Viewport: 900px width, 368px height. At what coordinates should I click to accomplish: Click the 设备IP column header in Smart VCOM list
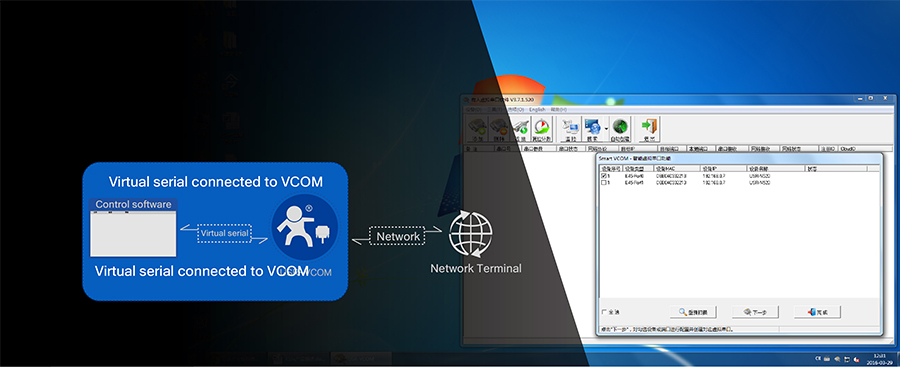[723, 169]
